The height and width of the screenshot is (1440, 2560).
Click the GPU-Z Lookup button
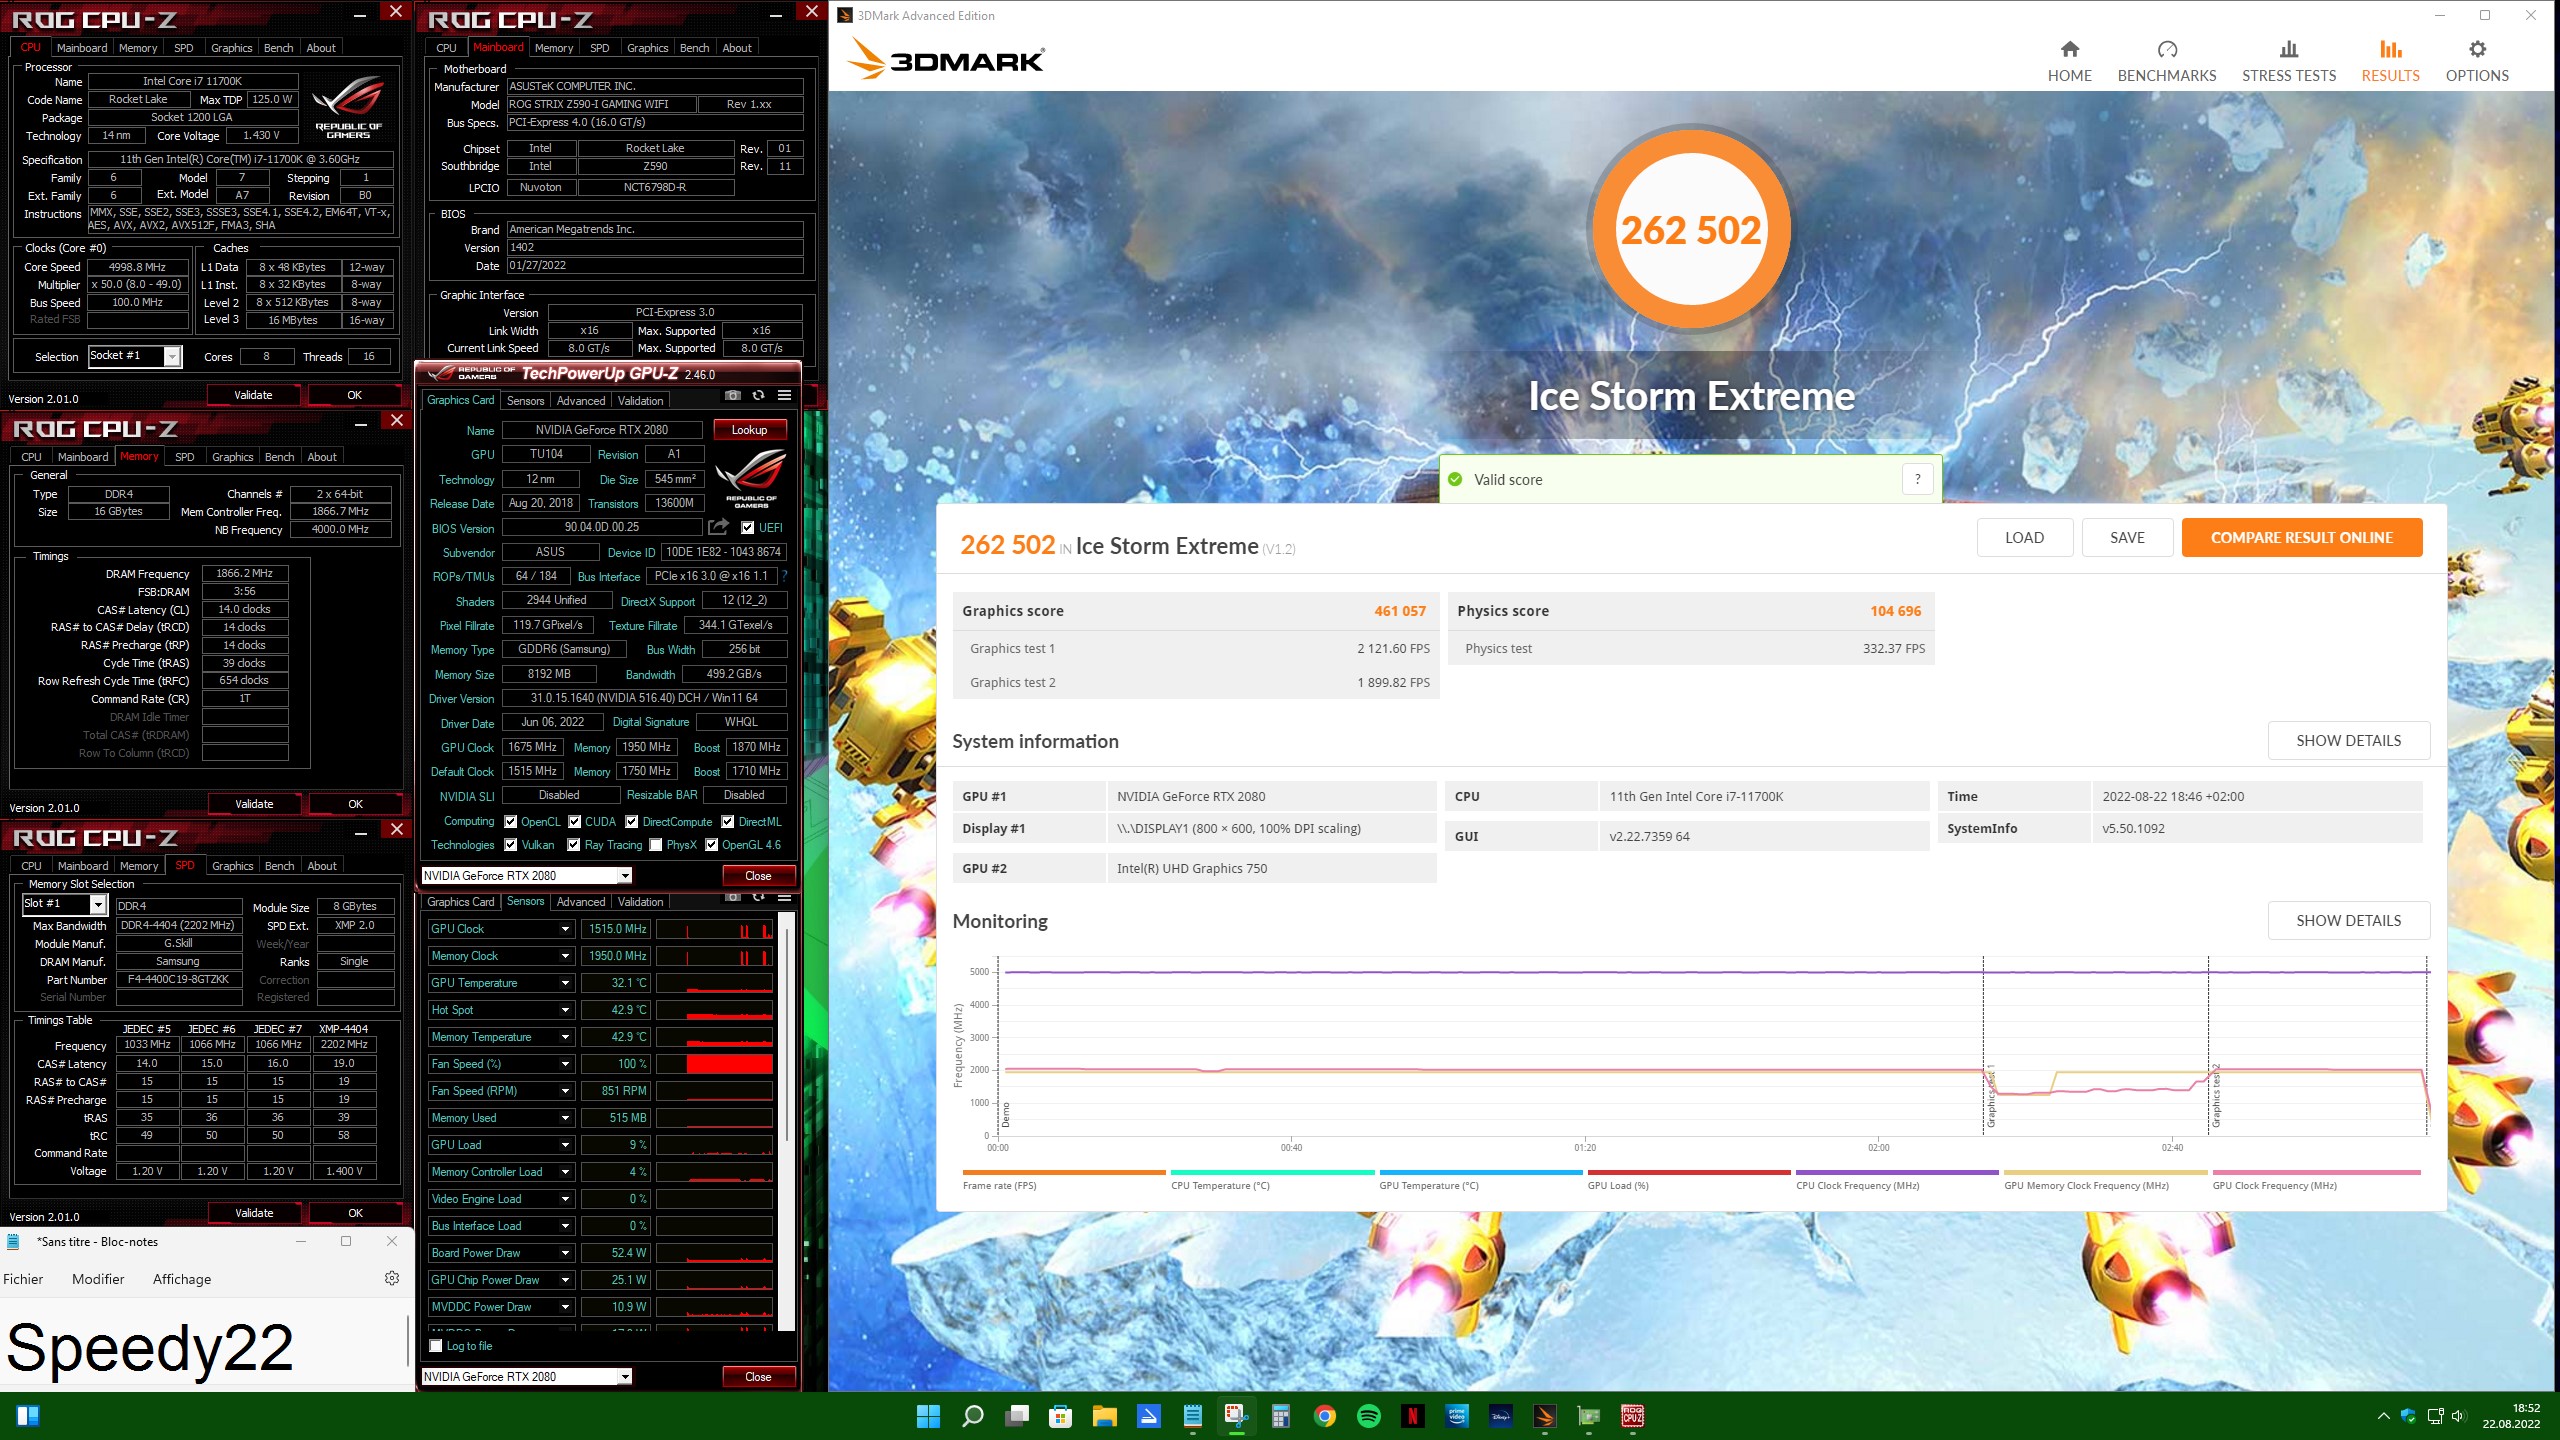tap(749, 430)
